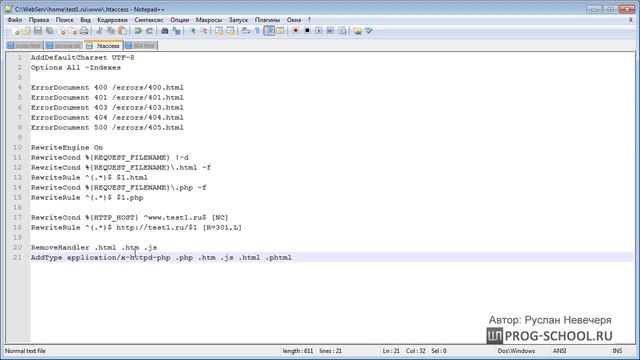Image resolution: width=640 pixels, height=360 pixels.
Task: Click the Paste clipboard icon
Action: (122, 31)
